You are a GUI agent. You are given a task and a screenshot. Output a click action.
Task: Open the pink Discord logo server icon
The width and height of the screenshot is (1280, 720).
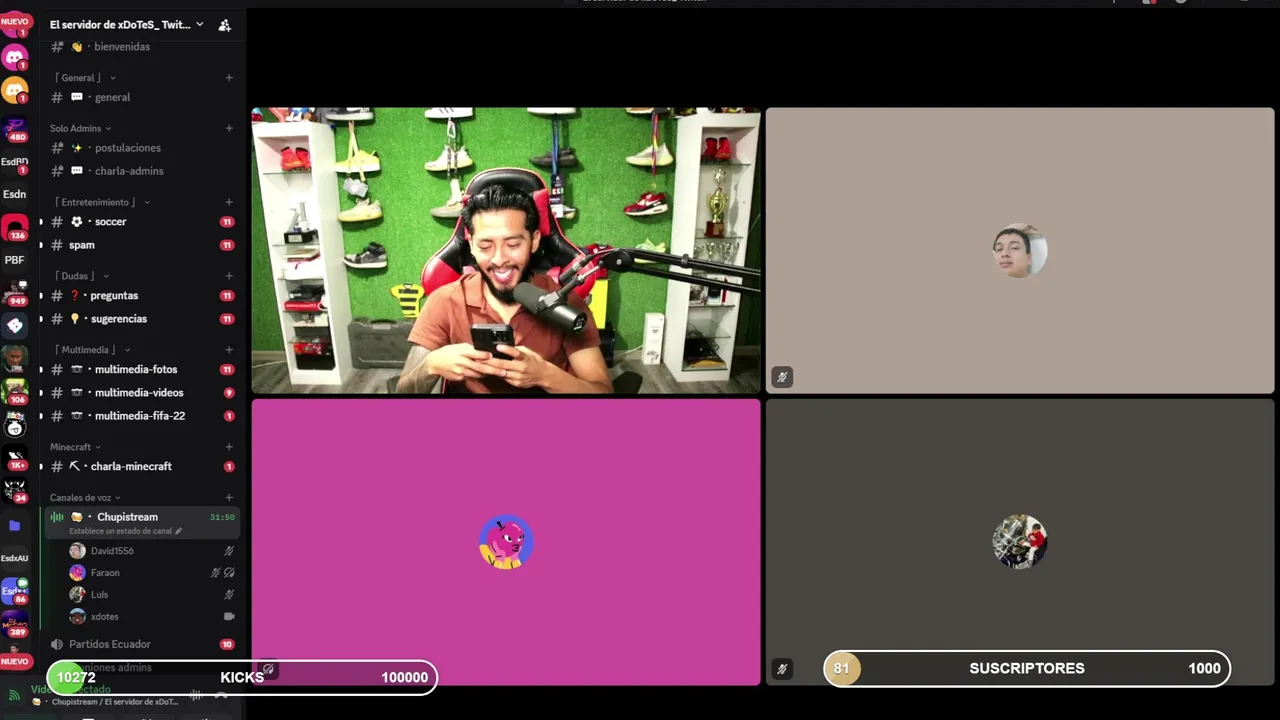pos(15,57)
